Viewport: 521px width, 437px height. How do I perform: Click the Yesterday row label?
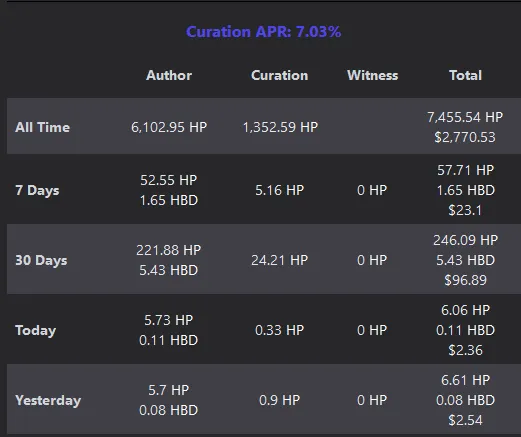48,401
